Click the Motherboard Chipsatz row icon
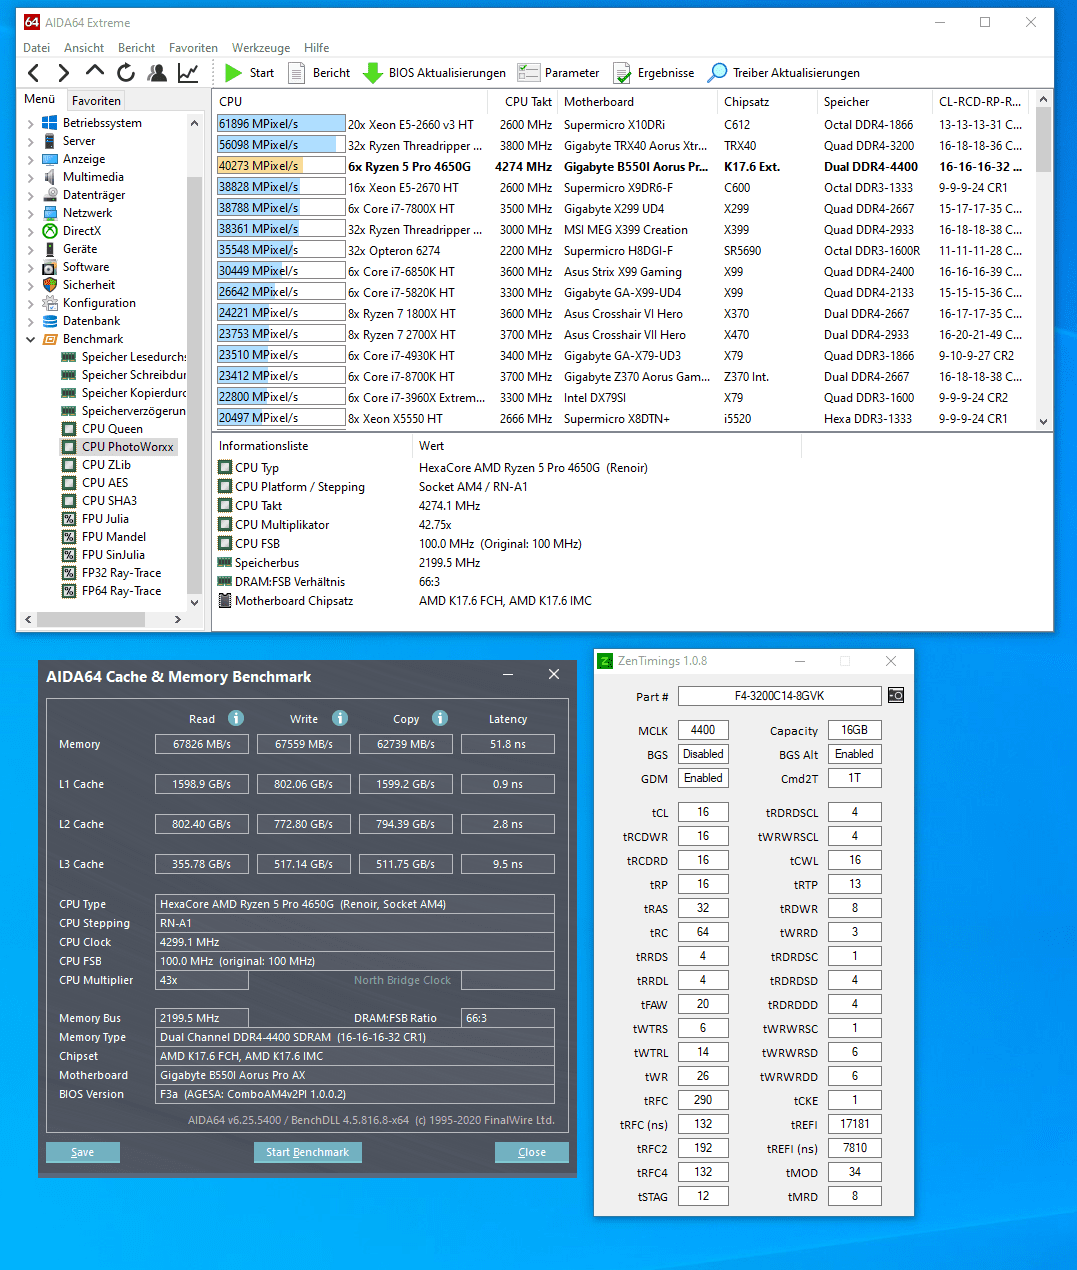 point(225,600)
